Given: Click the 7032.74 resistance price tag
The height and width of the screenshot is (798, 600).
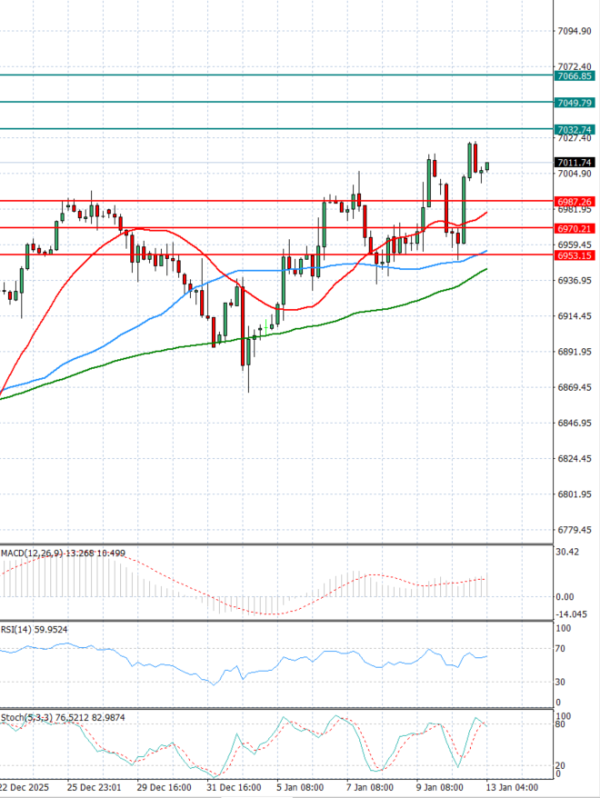Looking at the screenshot, I should (x=574, y=130).
